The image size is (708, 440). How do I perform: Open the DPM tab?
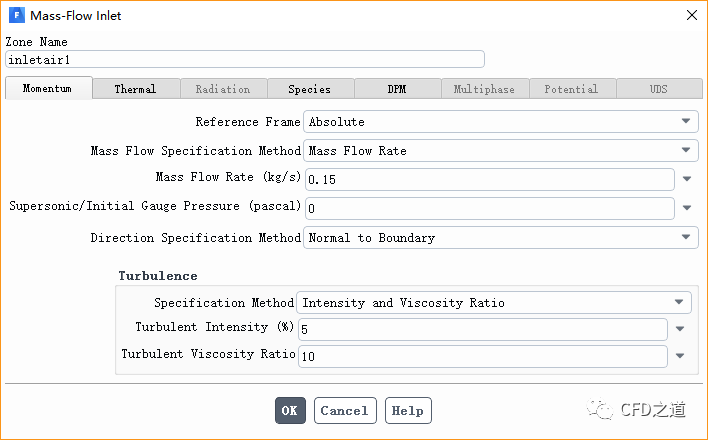[x=397, y=89]
